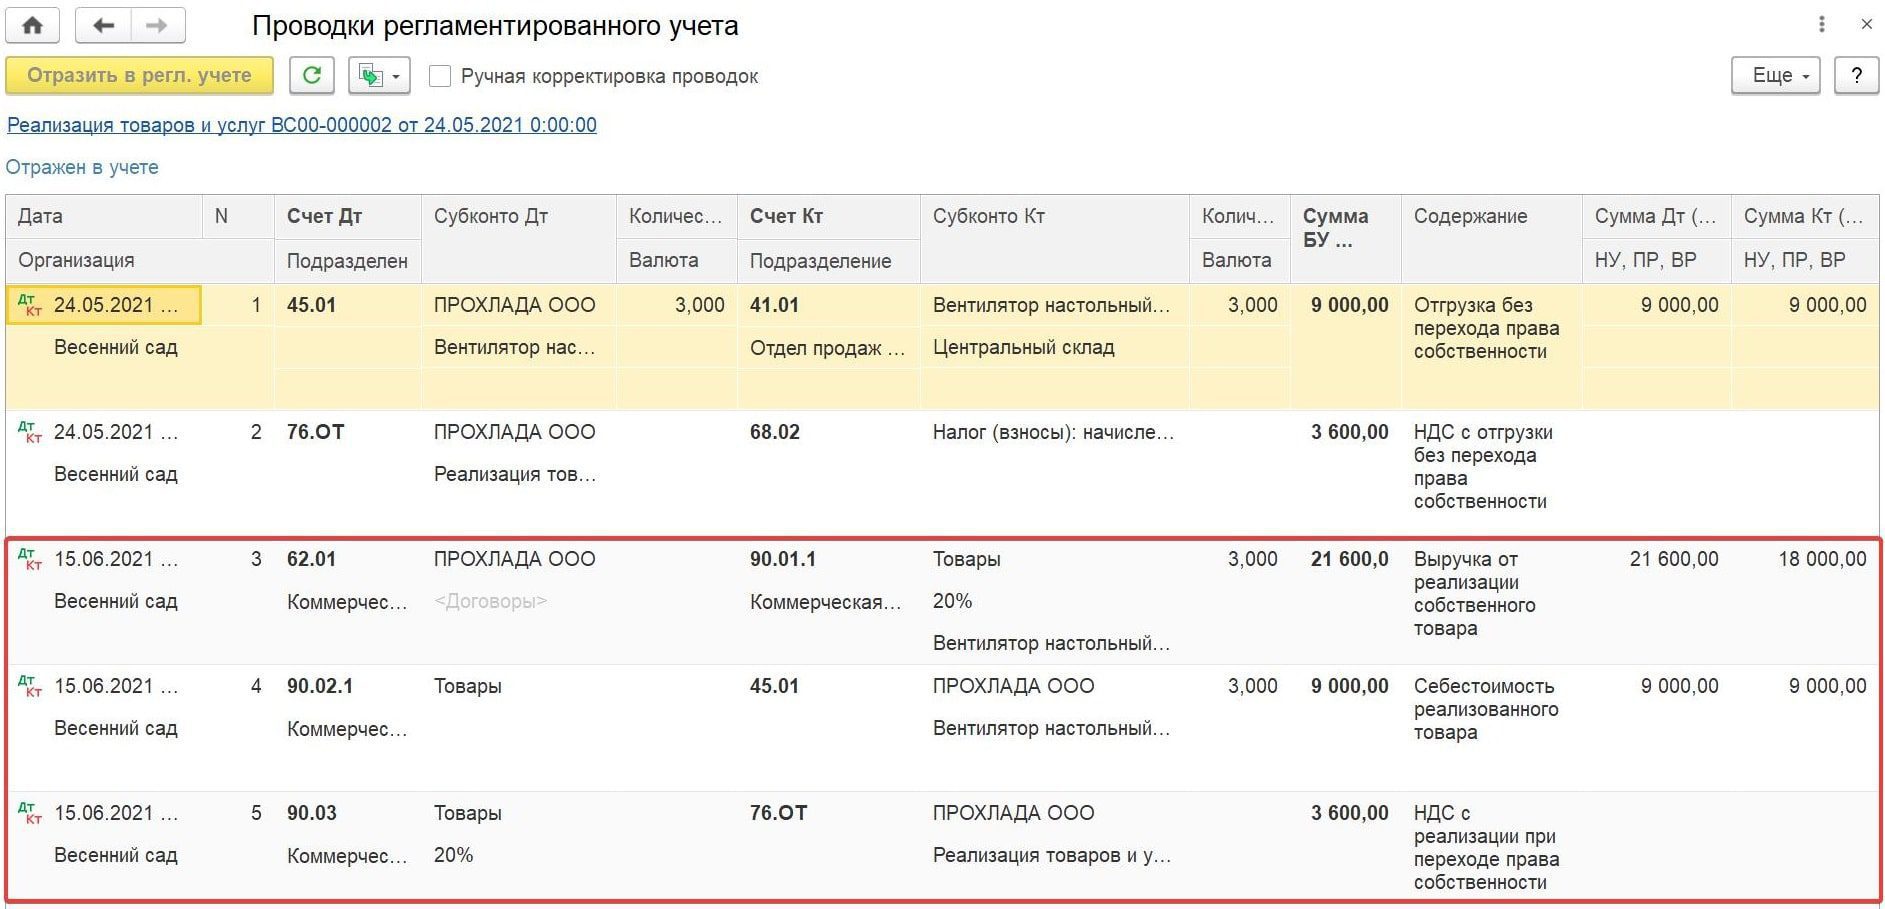
Task: Open the Реализация товаров и услуг document link
Action: pos(302,125)
